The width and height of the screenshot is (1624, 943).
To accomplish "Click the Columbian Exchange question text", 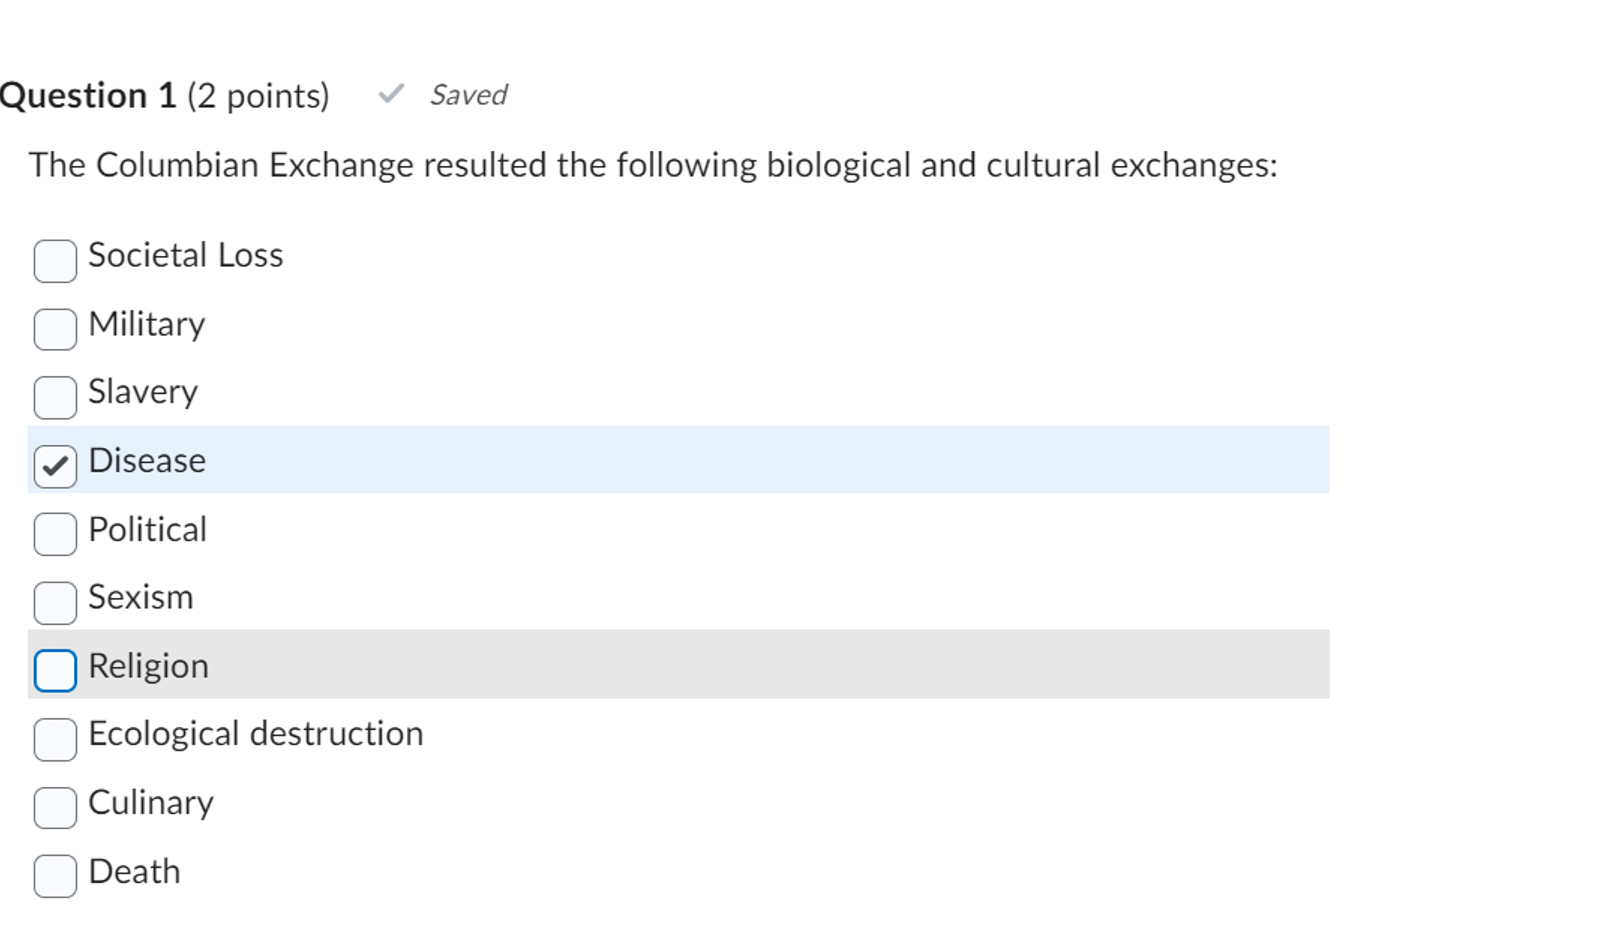I will [652, 165].
